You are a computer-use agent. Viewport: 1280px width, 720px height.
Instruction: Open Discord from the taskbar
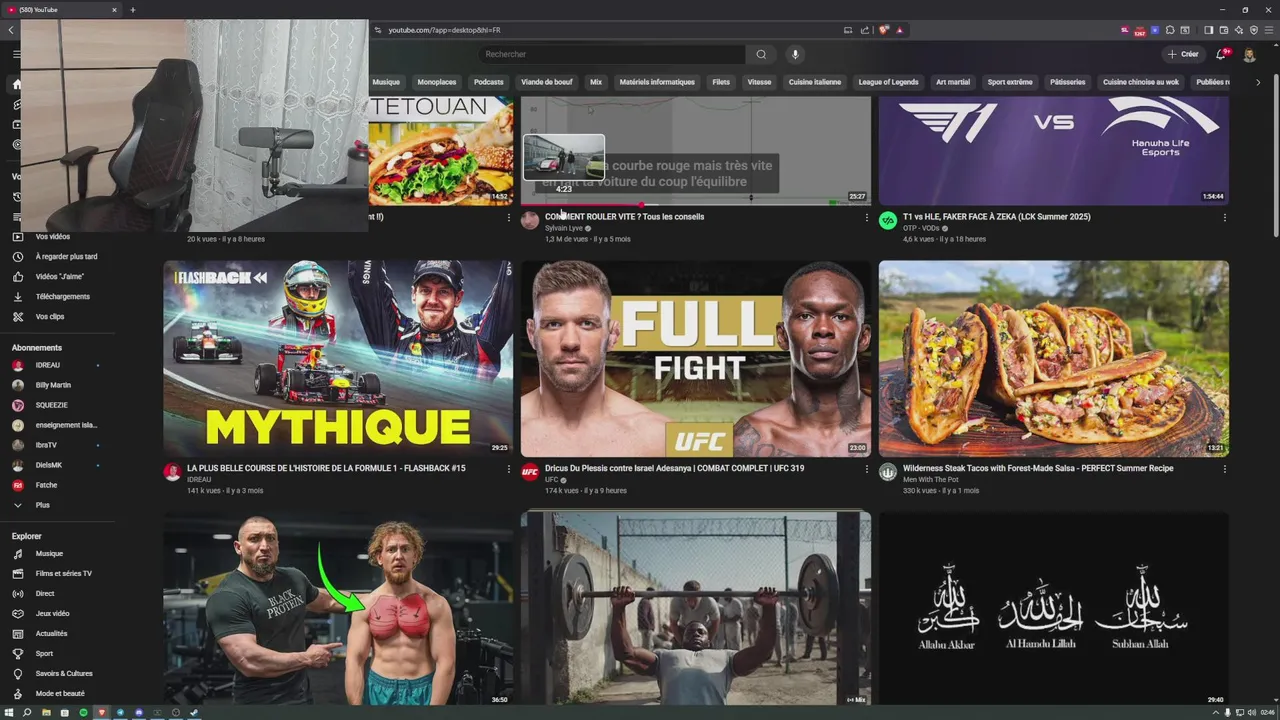(x=139, y=712)
